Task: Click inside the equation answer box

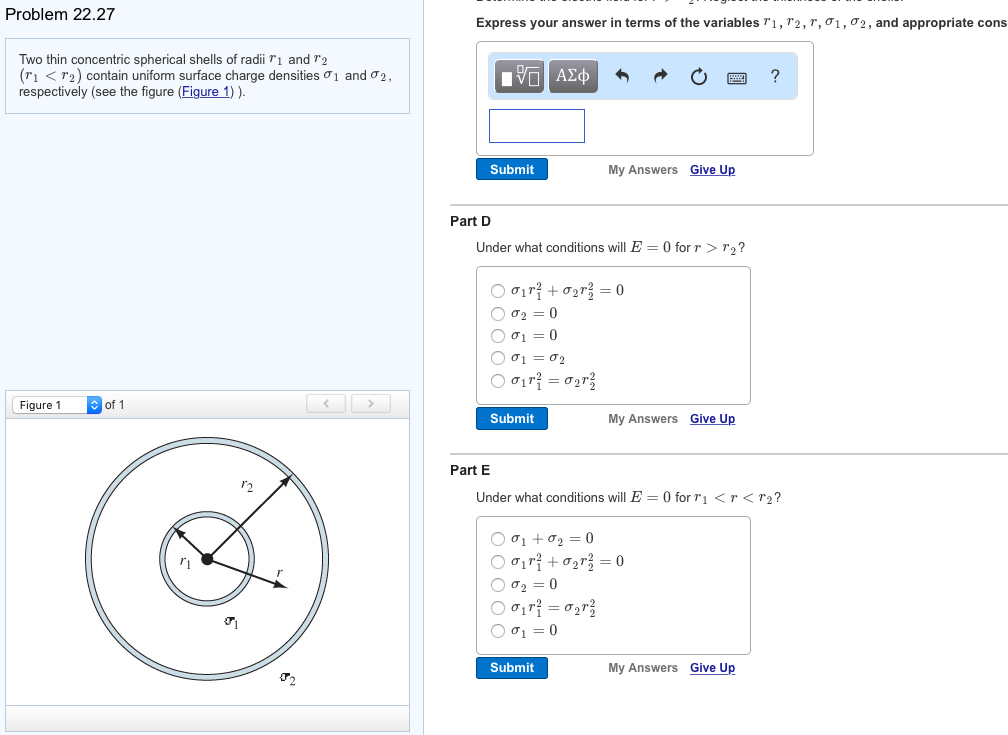Action: point(536,125)
